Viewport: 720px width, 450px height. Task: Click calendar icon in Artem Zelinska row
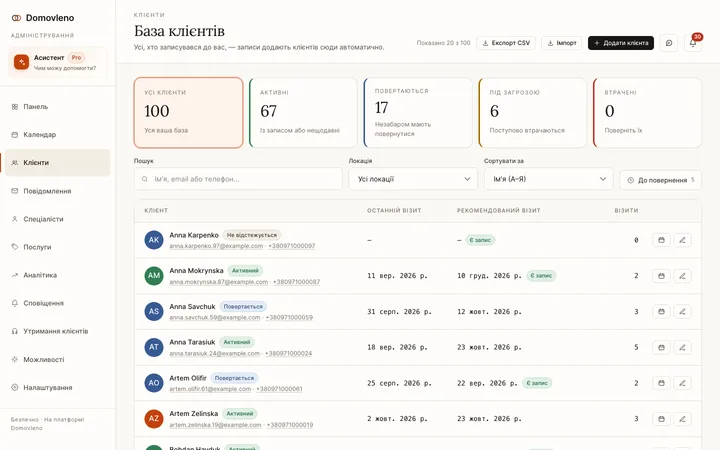tap(661, 419)
